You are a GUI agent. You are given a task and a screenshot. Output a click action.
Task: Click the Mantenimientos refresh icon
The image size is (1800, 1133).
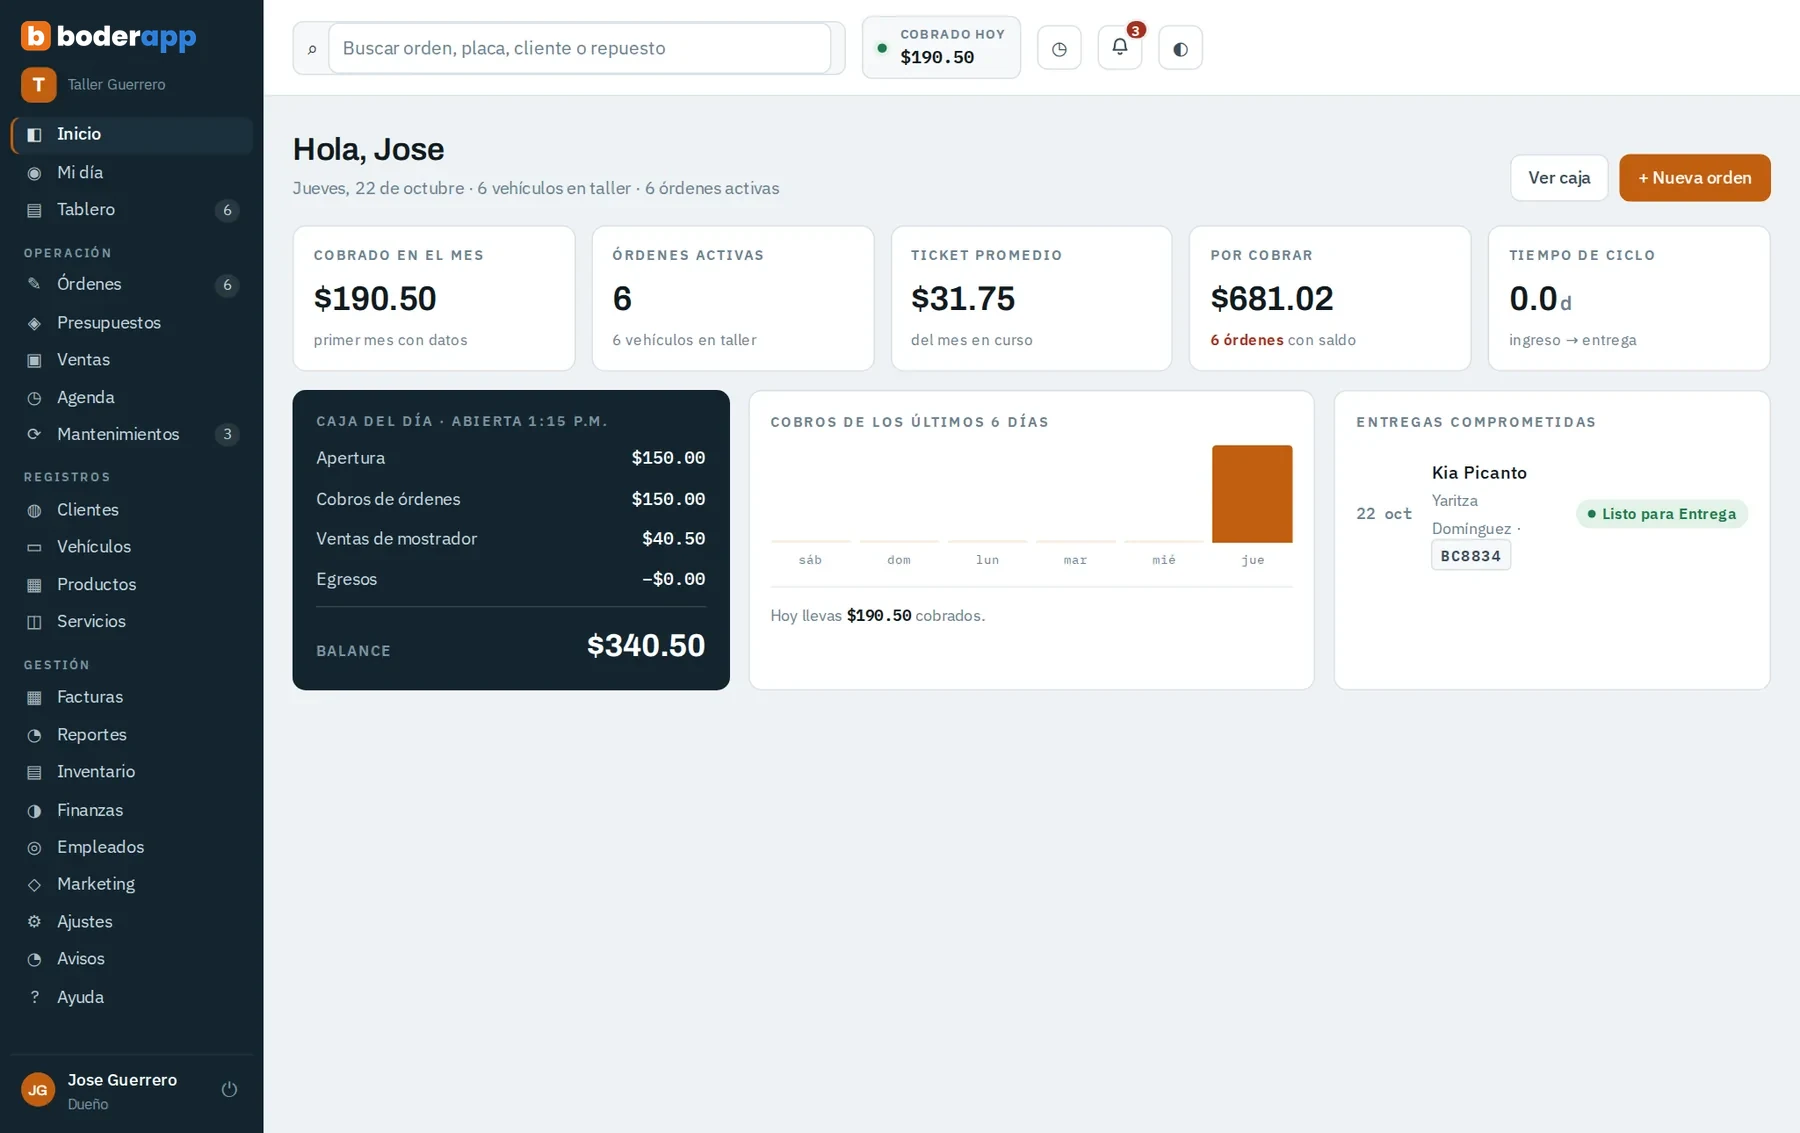tap(34, 434)
